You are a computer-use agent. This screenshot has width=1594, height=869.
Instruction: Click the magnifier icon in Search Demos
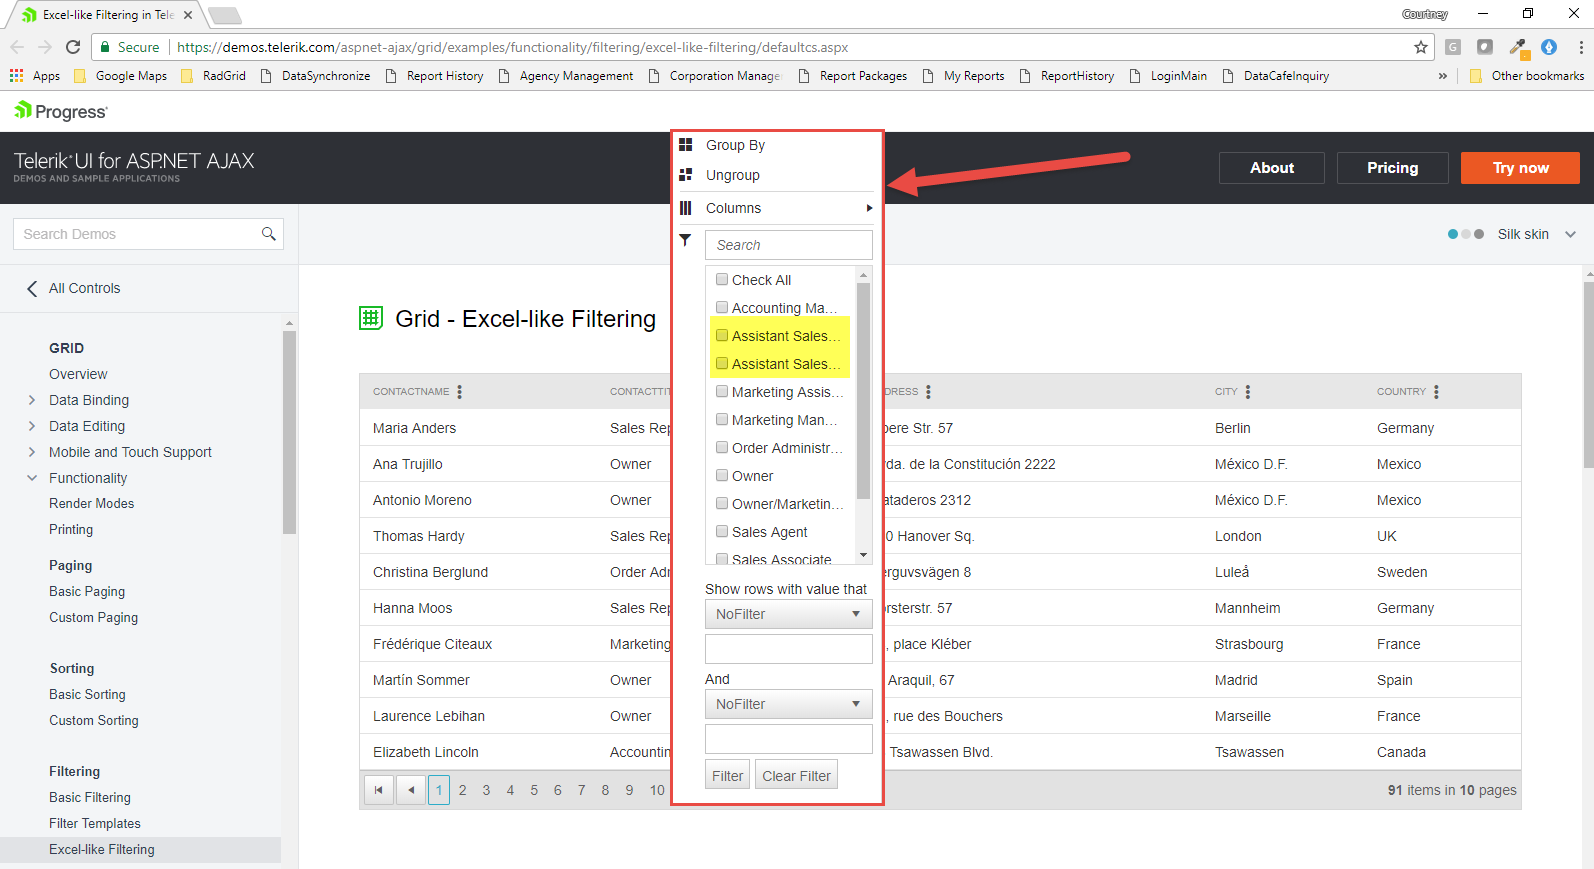point(268,234)
